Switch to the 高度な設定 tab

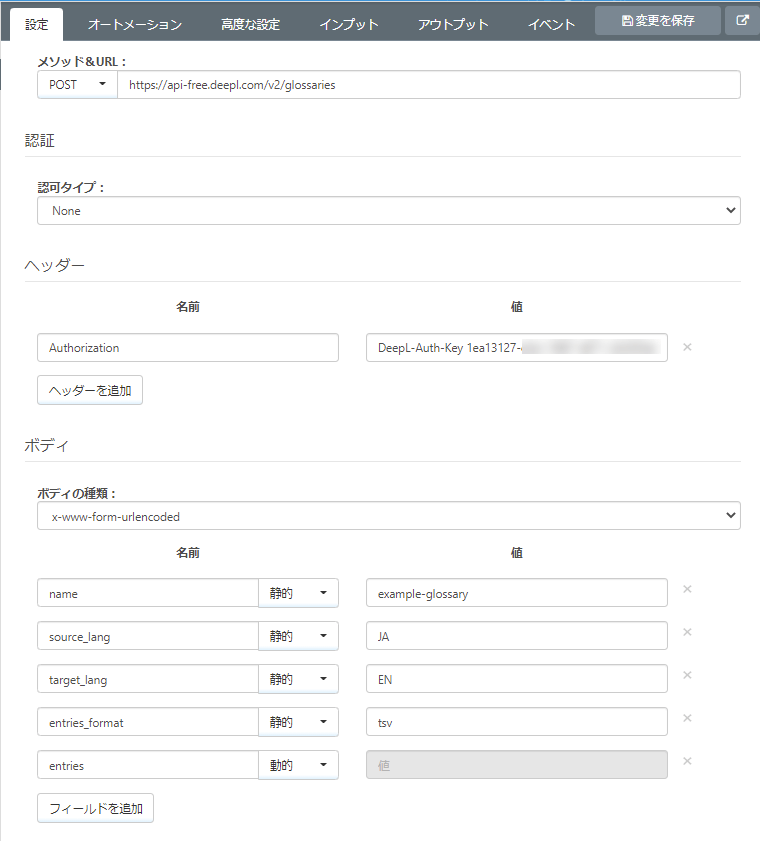pos(250,24)
